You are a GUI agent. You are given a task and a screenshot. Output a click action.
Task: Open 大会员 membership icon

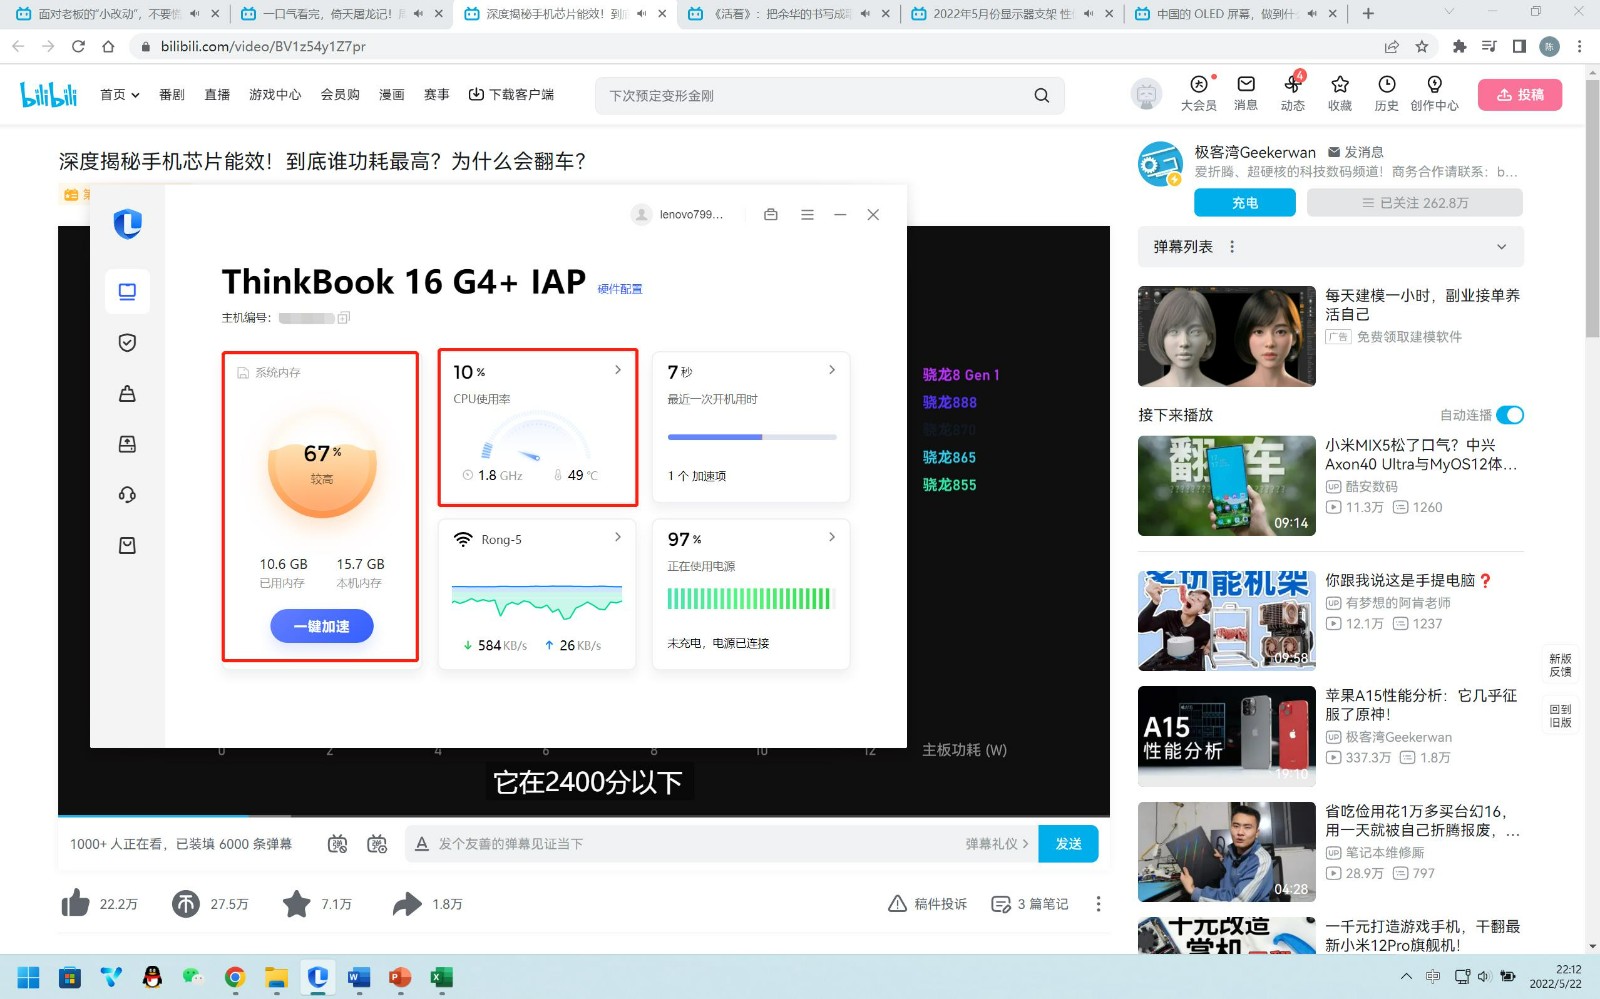pyautogui.click(x=1198, y=93)
